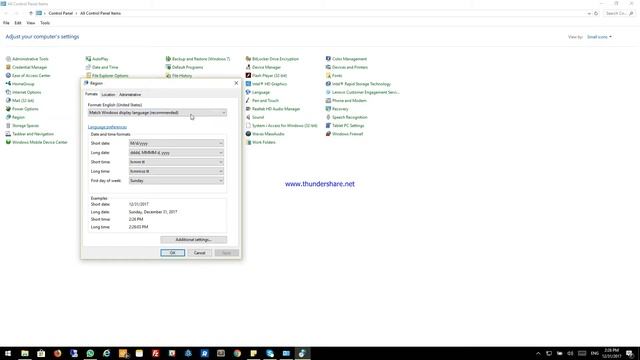Click Cancel in Region dialog
640x360 pixels.
(x=200, y=253)
